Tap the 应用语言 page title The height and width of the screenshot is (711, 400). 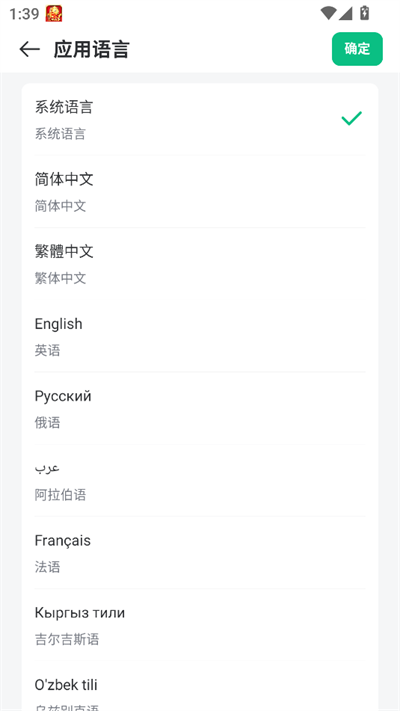(x=92, y=49)
